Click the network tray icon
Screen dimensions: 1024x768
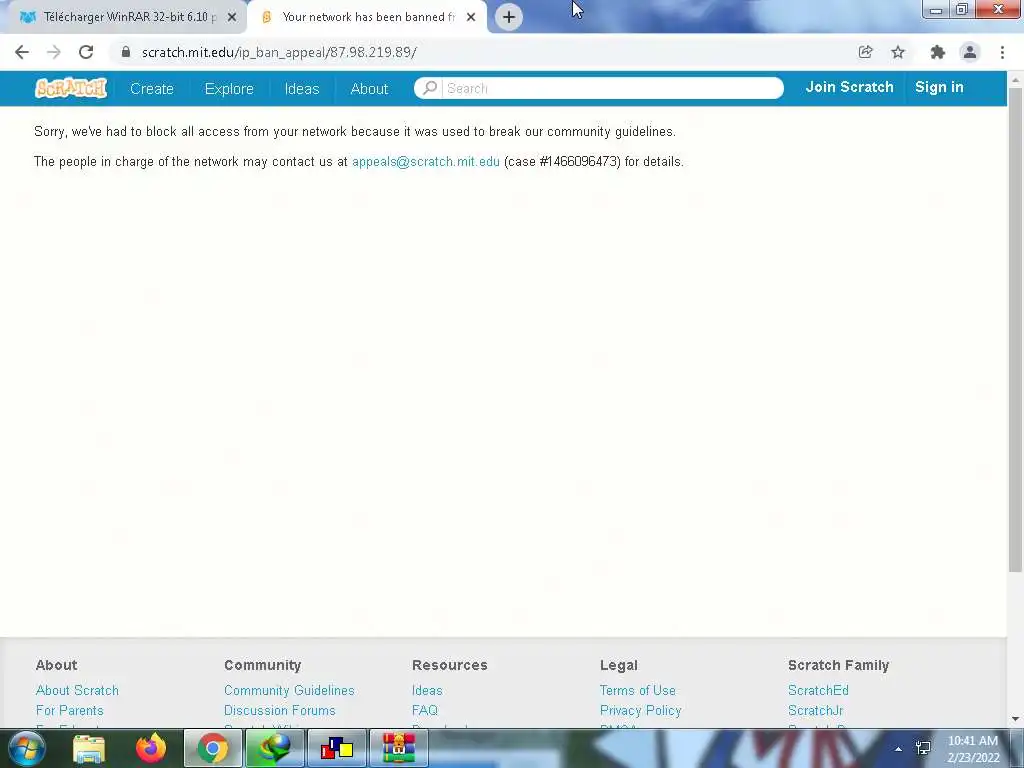coord(923,748)
